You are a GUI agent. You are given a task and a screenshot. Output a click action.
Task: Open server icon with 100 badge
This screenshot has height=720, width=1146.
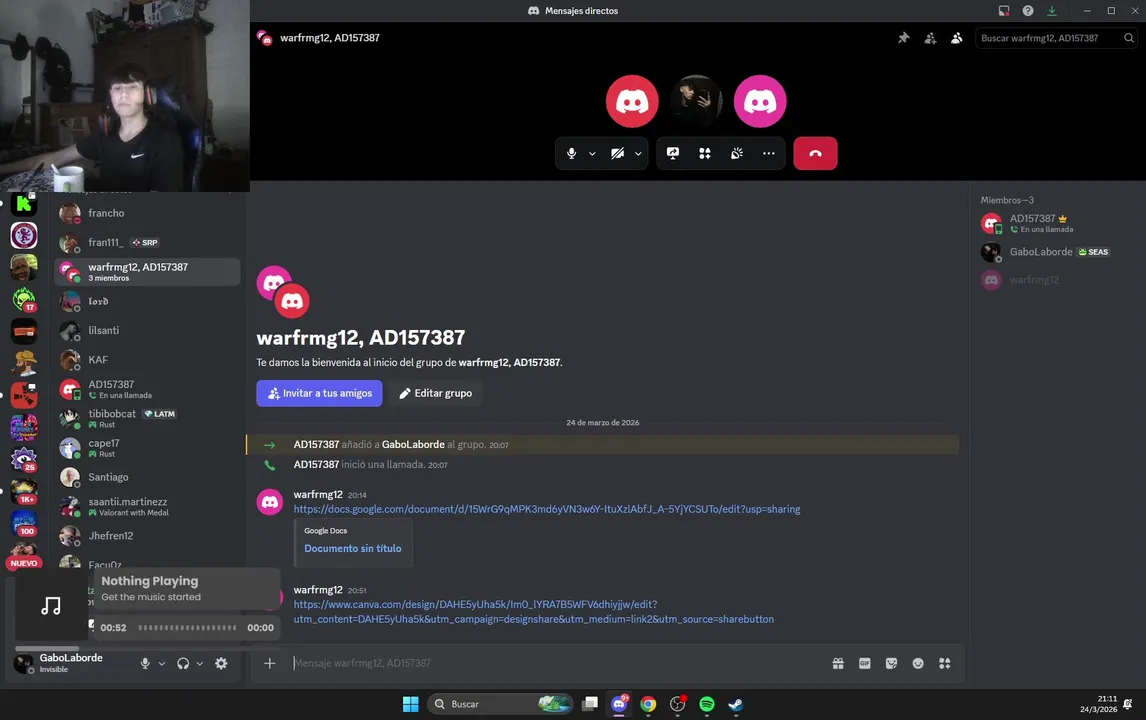coord(24,523)
